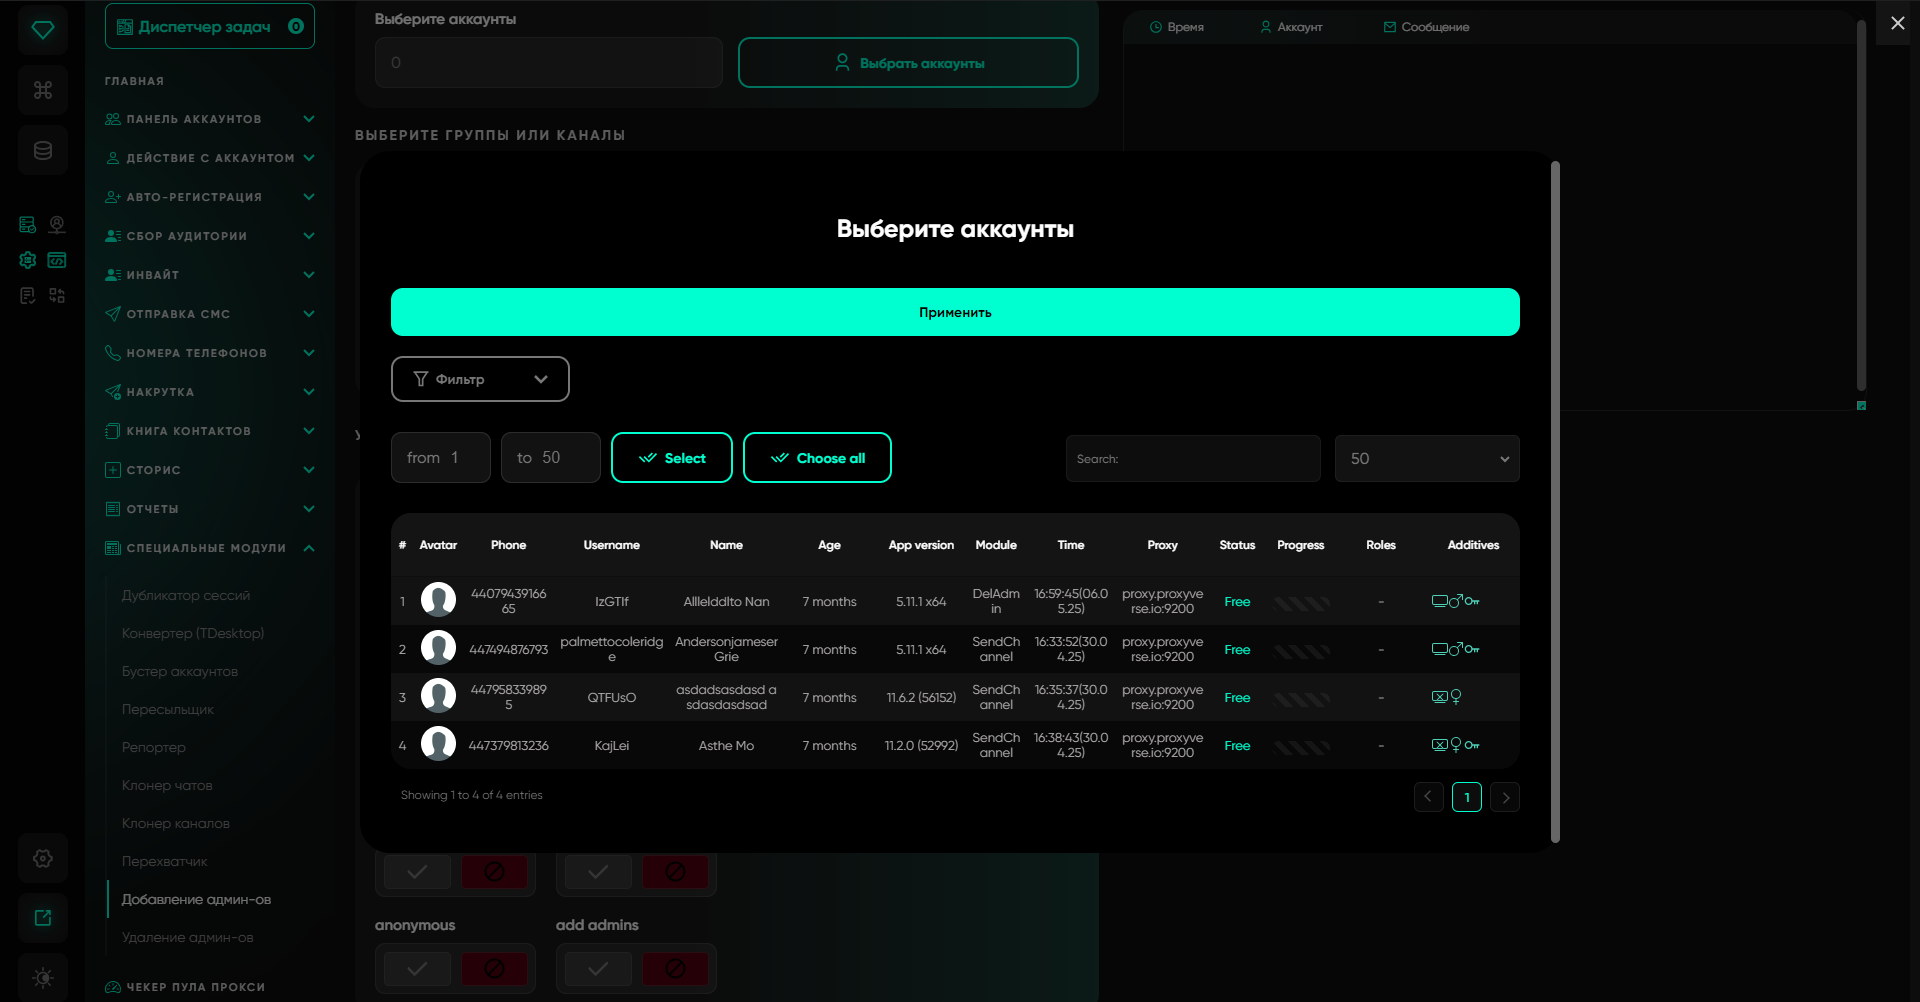Disable add admins with red ban toggle
This screenshot has width=1920, height=1002.
click(x=675, y=968)
